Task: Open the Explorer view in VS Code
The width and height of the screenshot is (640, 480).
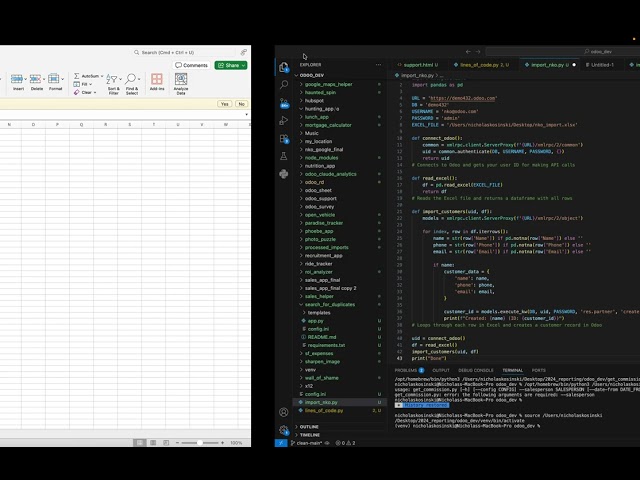Action: point(284,67)
